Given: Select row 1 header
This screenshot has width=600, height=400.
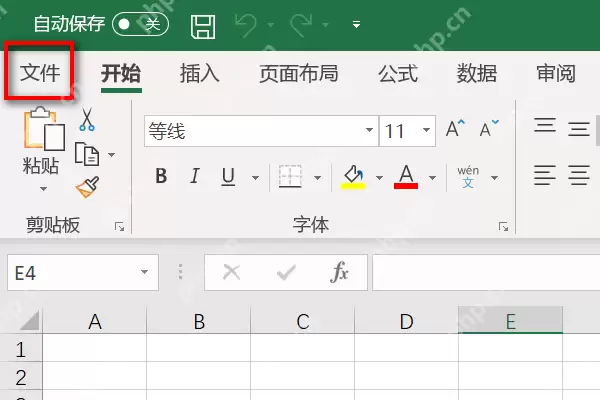Looking at the screenshot, I should [21, 348].
